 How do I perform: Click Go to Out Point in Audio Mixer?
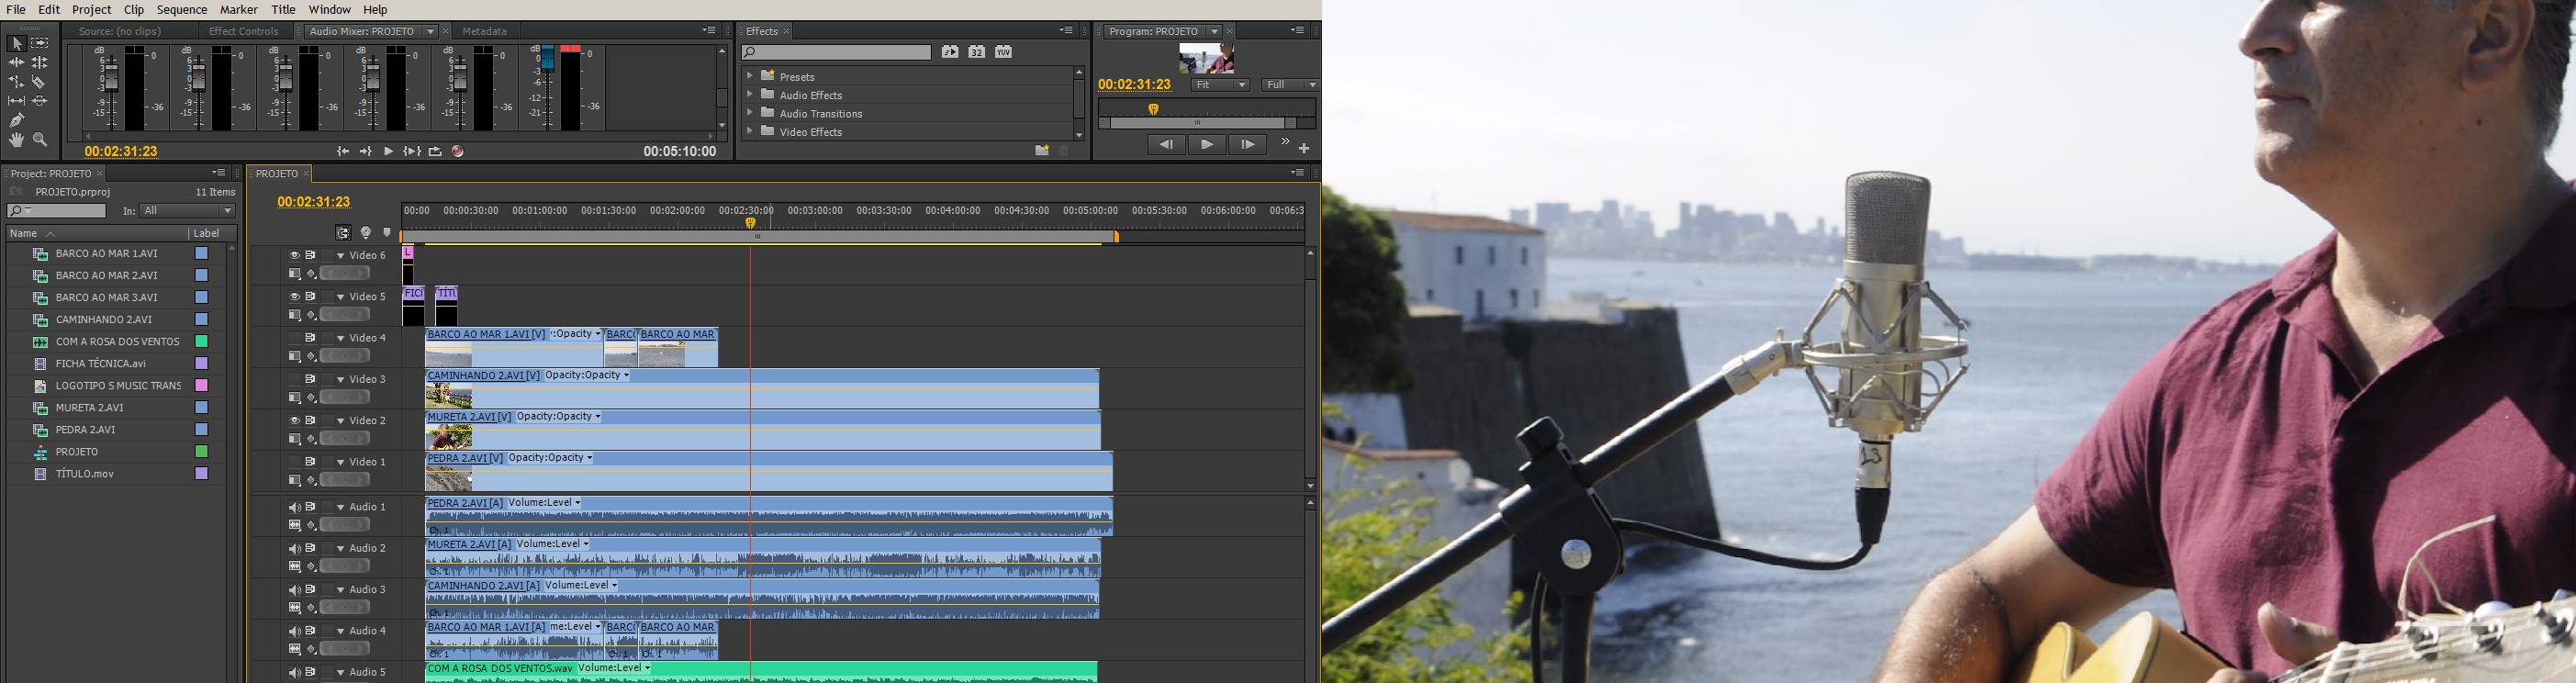[x=366, y=152]
